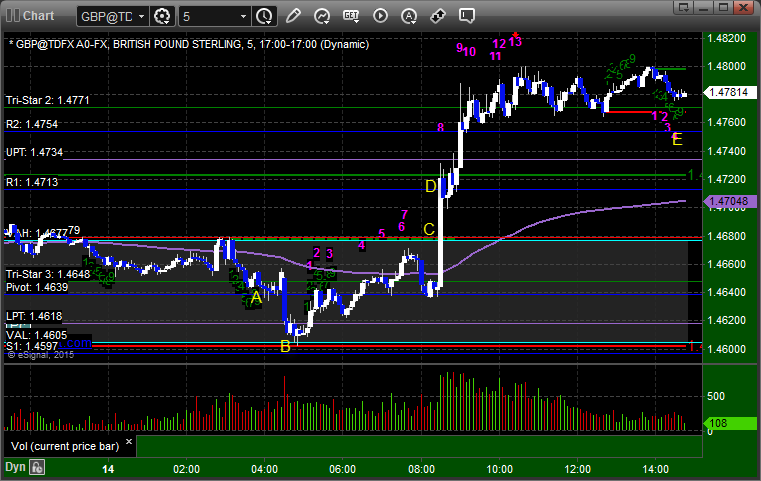Click the 1.47048 moving average marker
This screenshot has height=481, width=761.
(x=729, y=201)
